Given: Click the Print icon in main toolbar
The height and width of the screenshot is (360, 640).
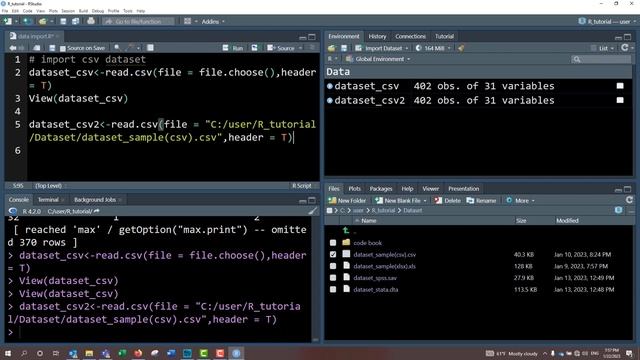Looking at the screenshot, I should (x=91, y=21).
